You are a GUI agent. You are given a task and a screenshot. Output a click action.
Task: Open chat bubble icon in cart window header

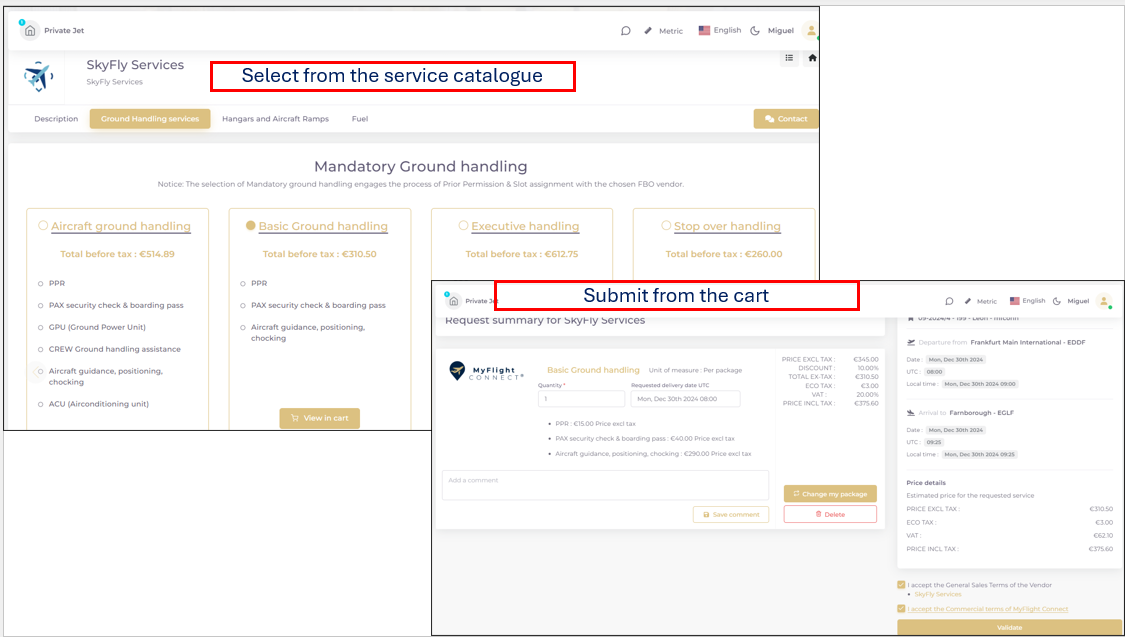949,301
